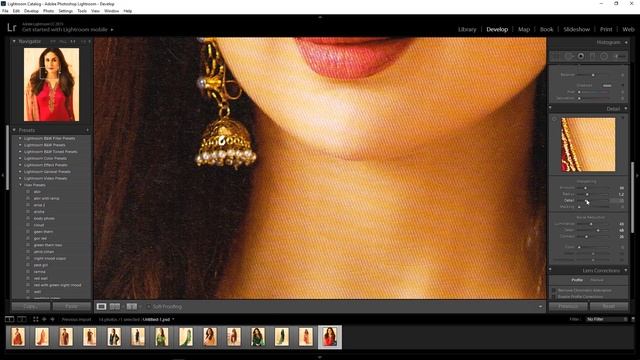Collapse the Lens Corrections panel triangle
Image resolution: width=640 pixels, height=360 pixels.
626,270
